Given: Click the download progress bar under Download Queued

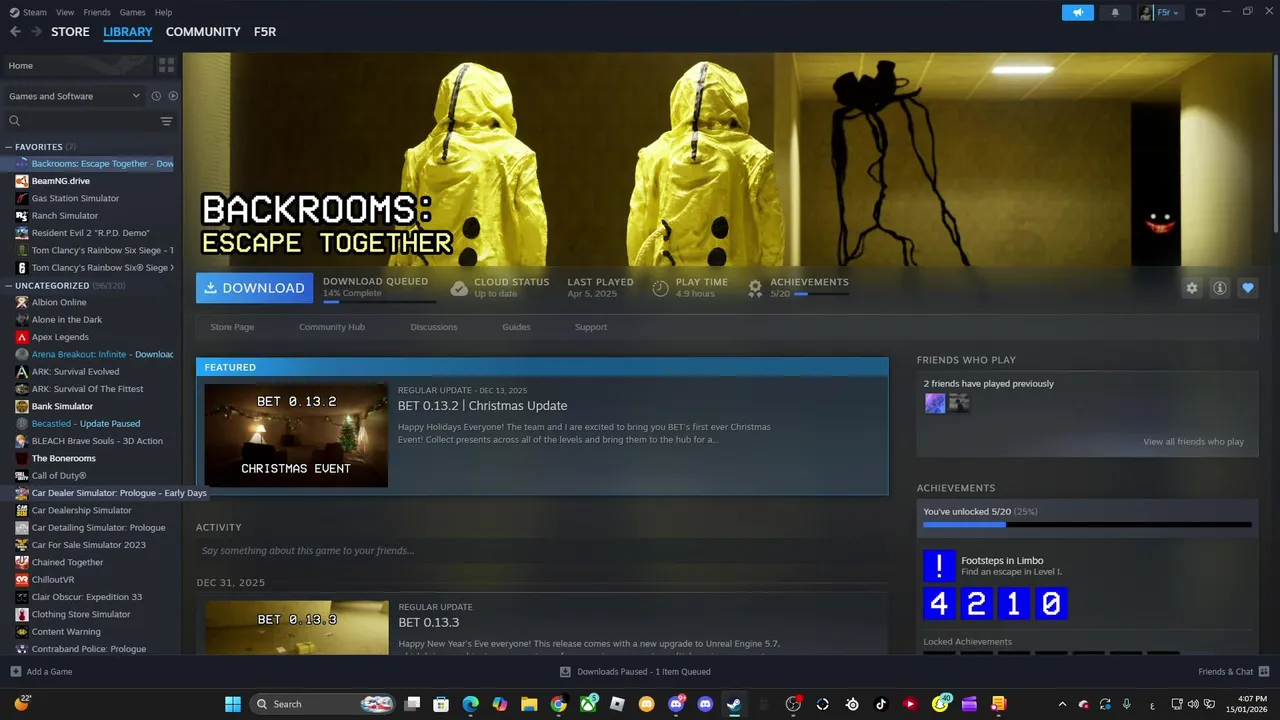Looking at the screenshot, I should 379,301.
